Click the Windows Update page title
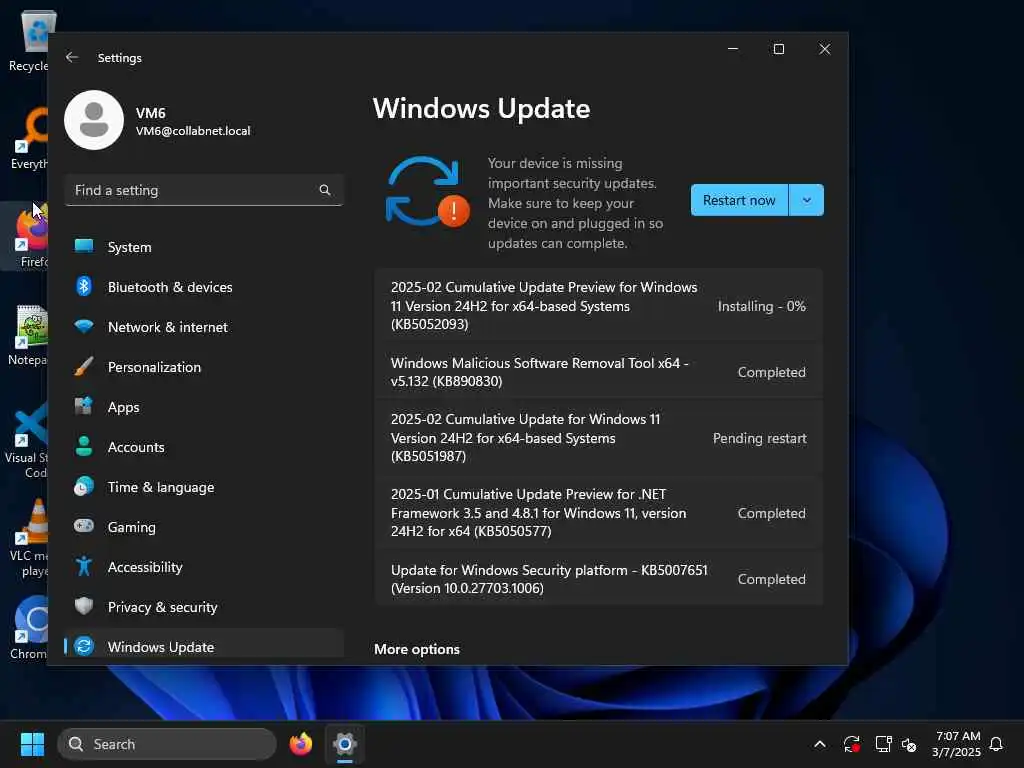 [481, 108]
